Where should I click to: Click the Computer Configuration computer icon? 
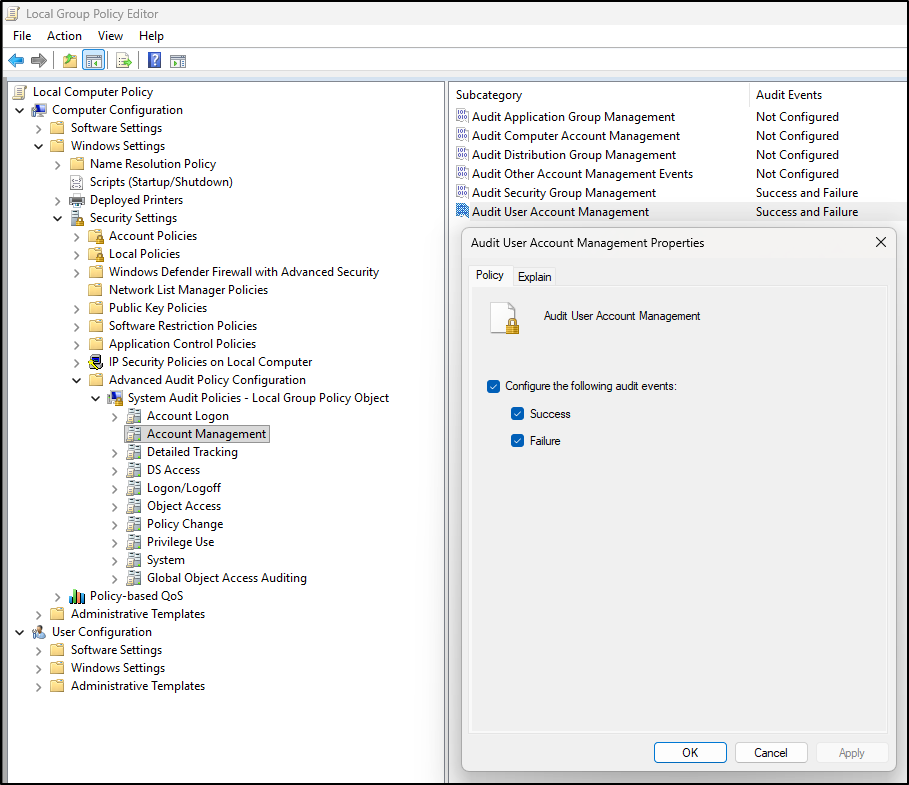click(39, 110)
